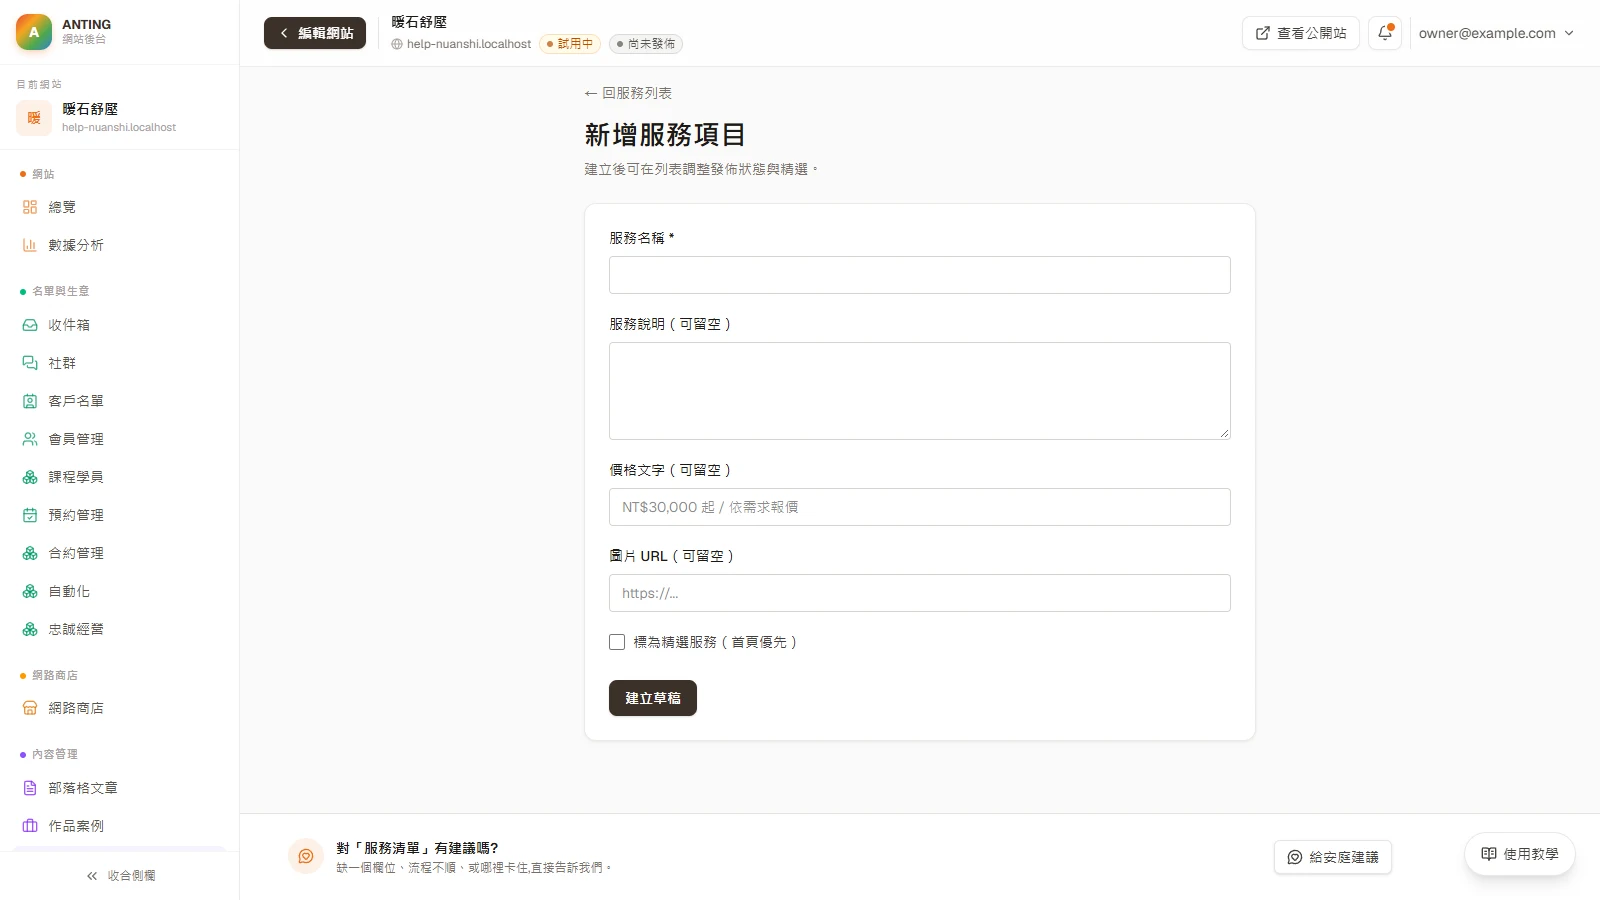The height and width of the screenshot is (900, 1600).
Task: Open 會員管理 in the sidebar
Action: point(120,439)
